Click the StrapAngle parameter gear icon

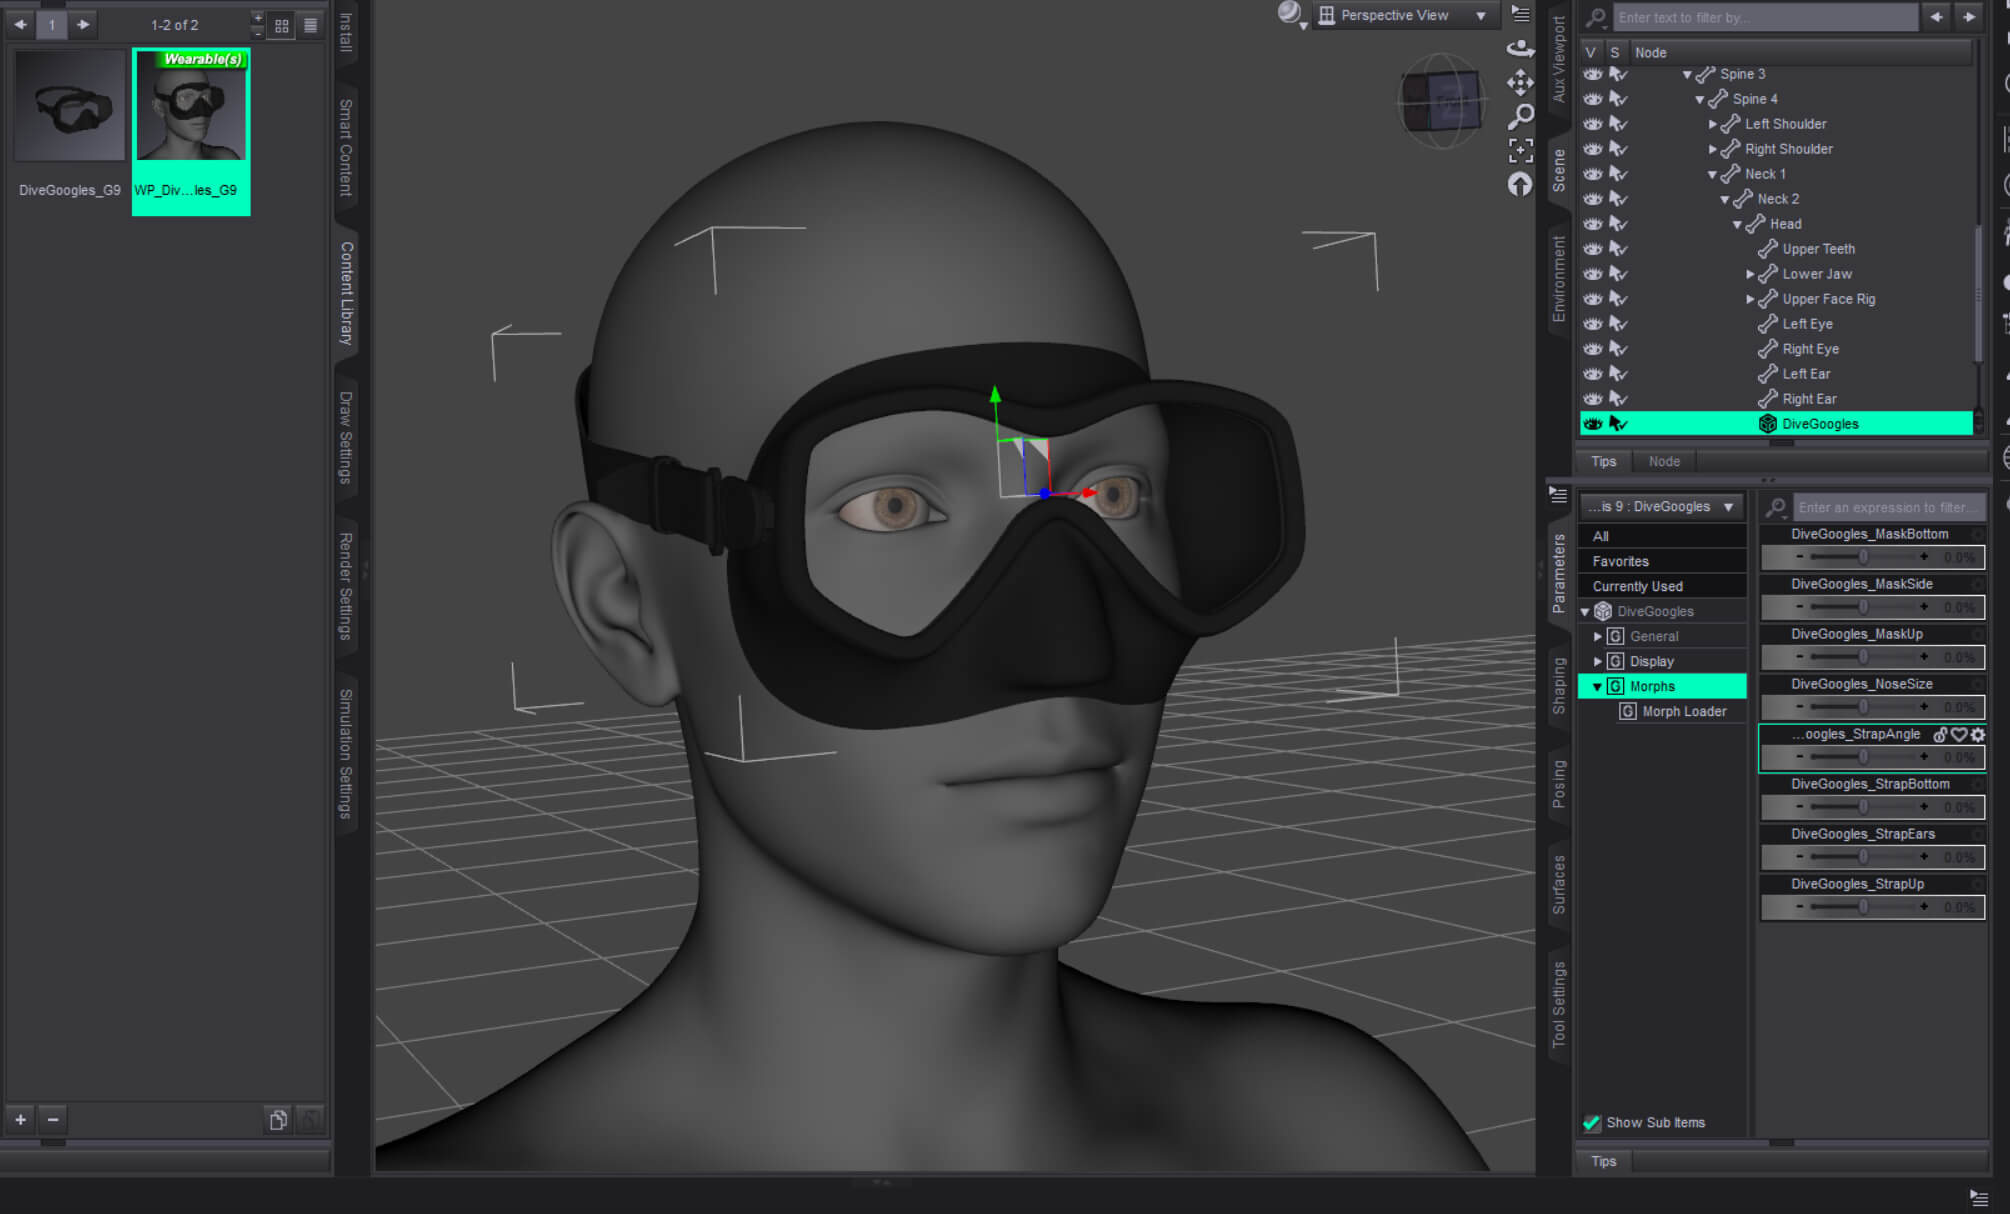pos(1977,735)
